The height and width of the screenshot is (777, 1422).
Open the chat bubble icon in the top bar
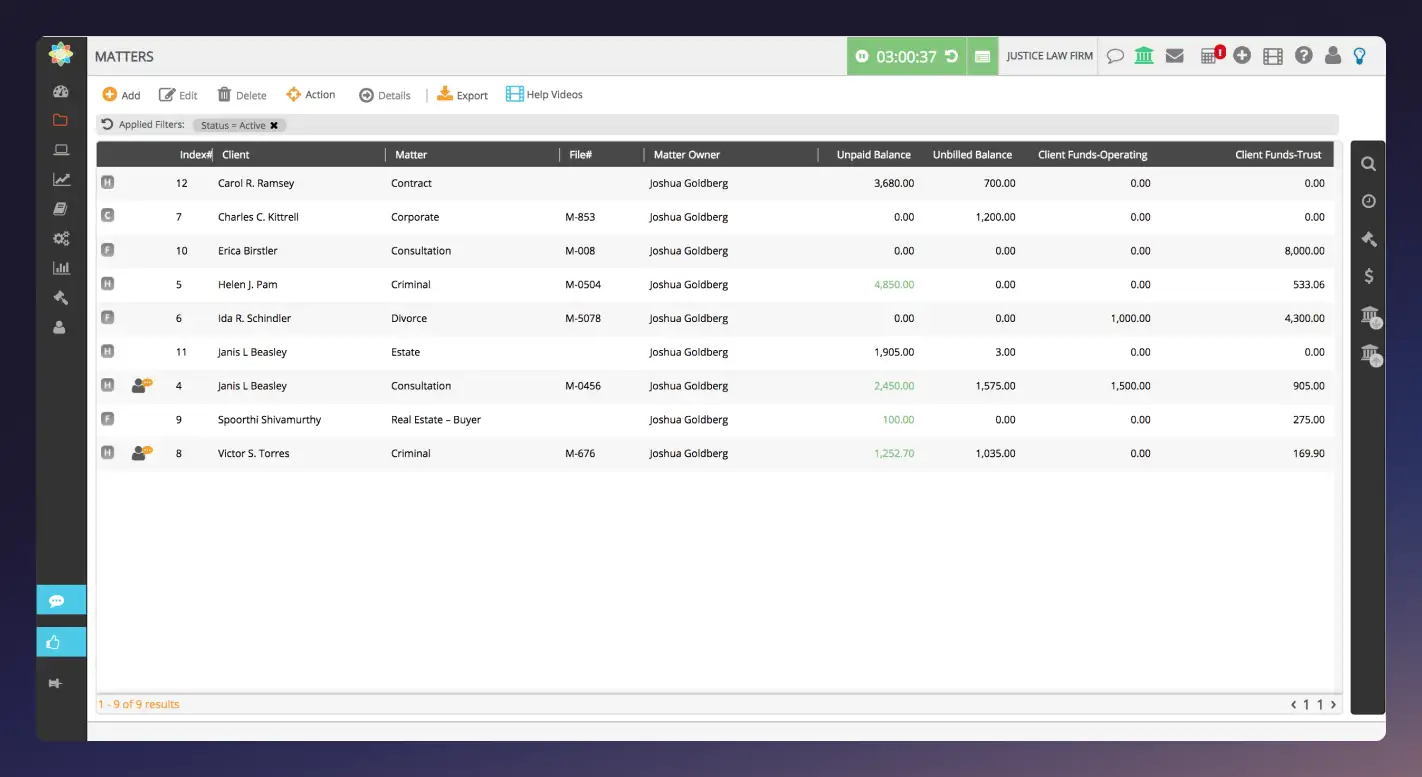click(1115, 56)
